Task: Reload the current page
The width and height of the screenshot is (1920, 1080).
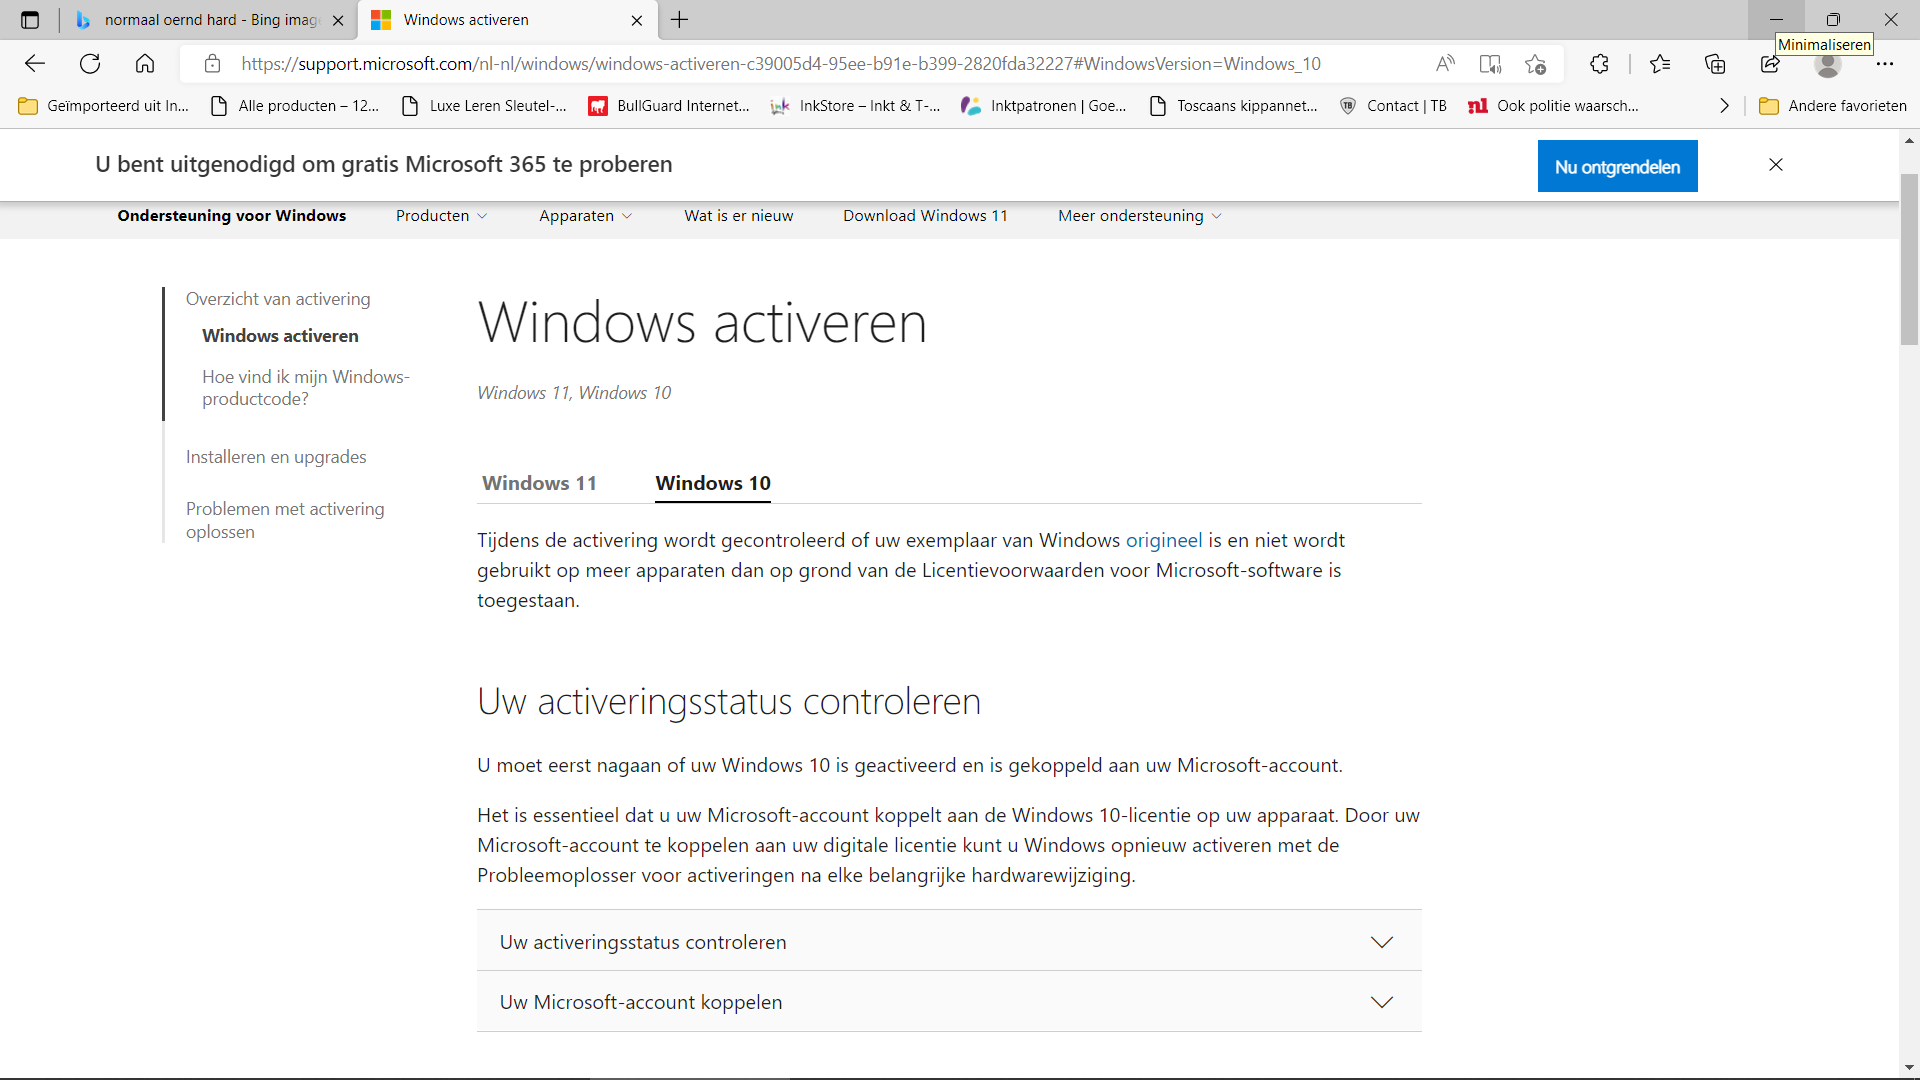Action: (x=90, y=64)
